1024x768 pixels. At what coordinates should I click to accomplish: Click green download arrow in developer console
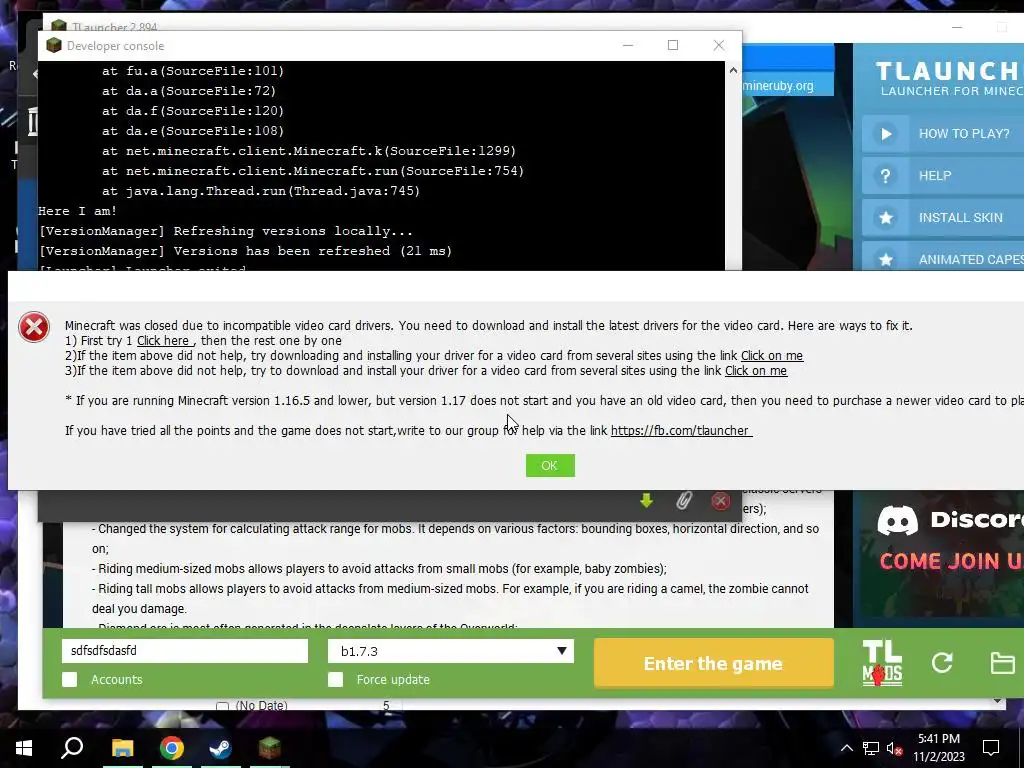click(x=647, y=501)
